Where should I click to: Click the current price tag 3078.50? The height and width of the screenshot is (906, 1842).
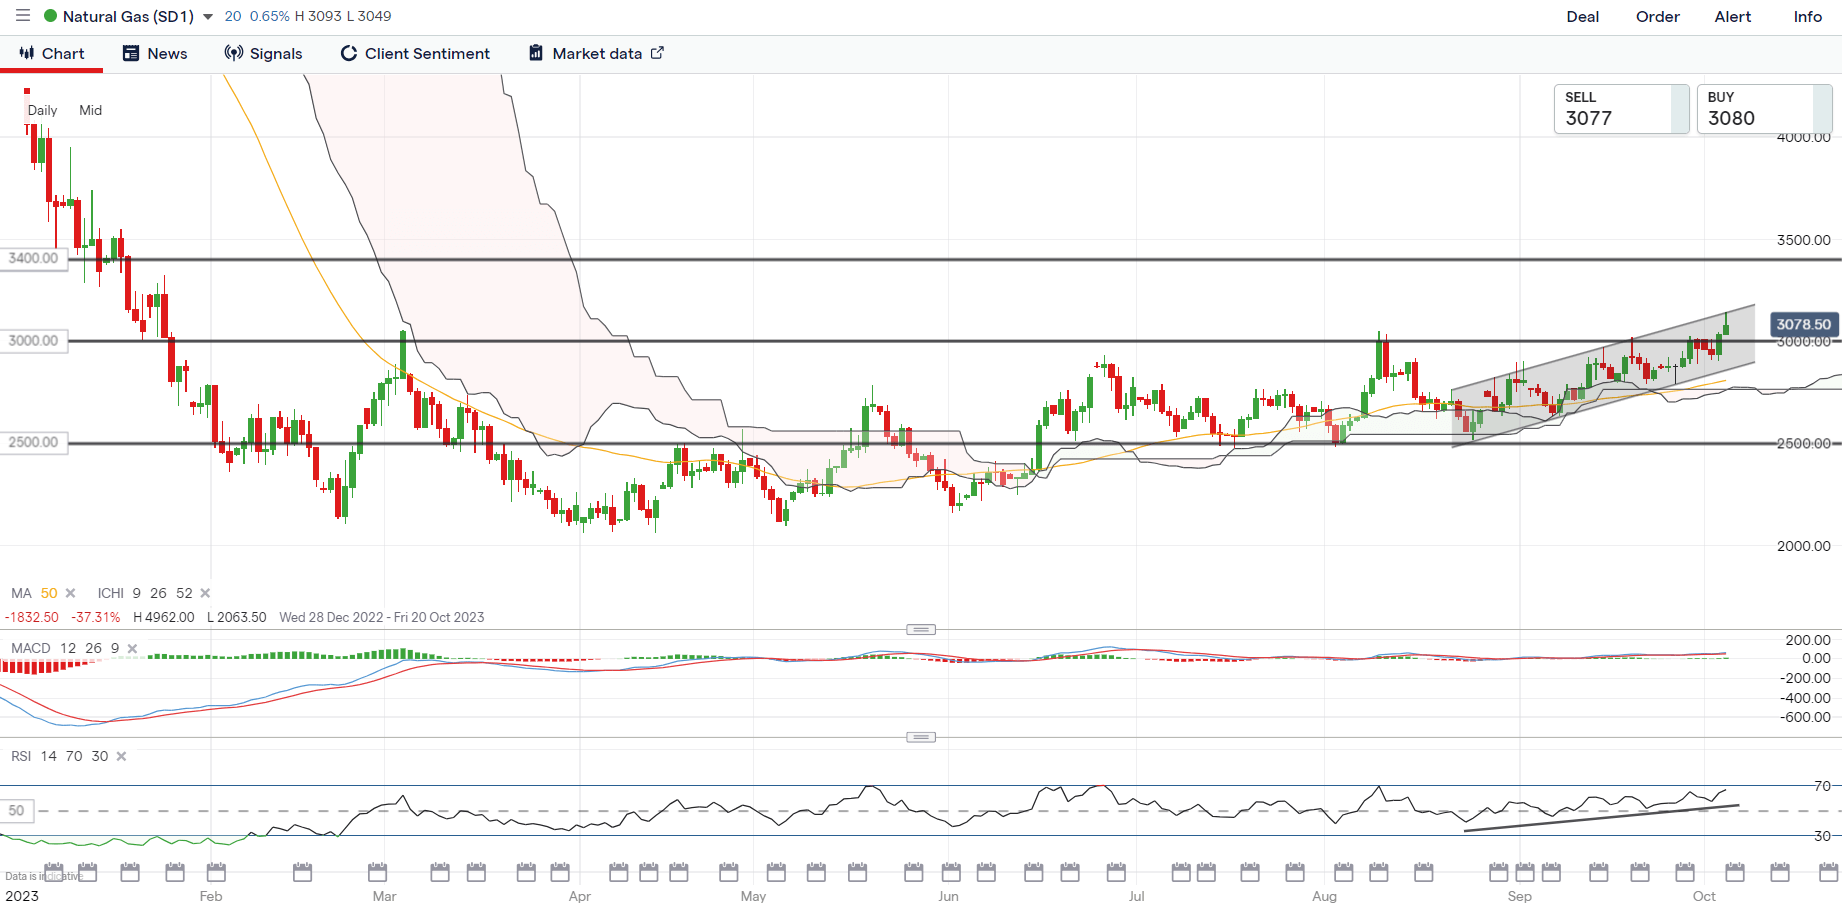tap(1803, 324)
